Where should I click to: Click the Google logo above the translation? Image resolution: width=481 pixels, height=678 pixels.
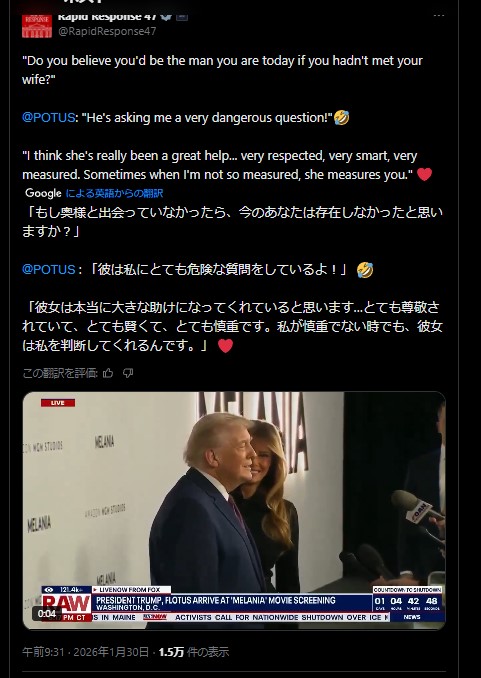[x=43, y=193]
